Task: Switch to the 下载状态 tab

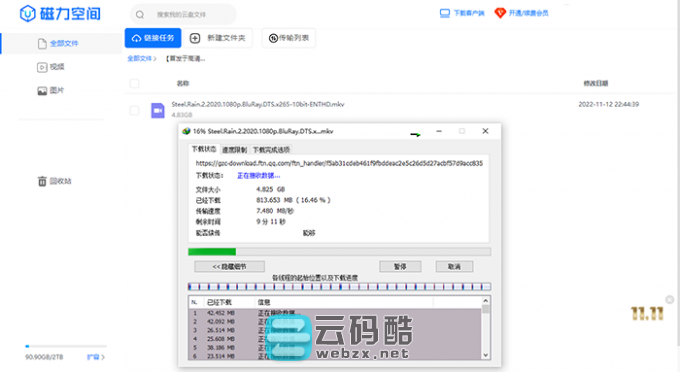Action: [x=204, y=149]
